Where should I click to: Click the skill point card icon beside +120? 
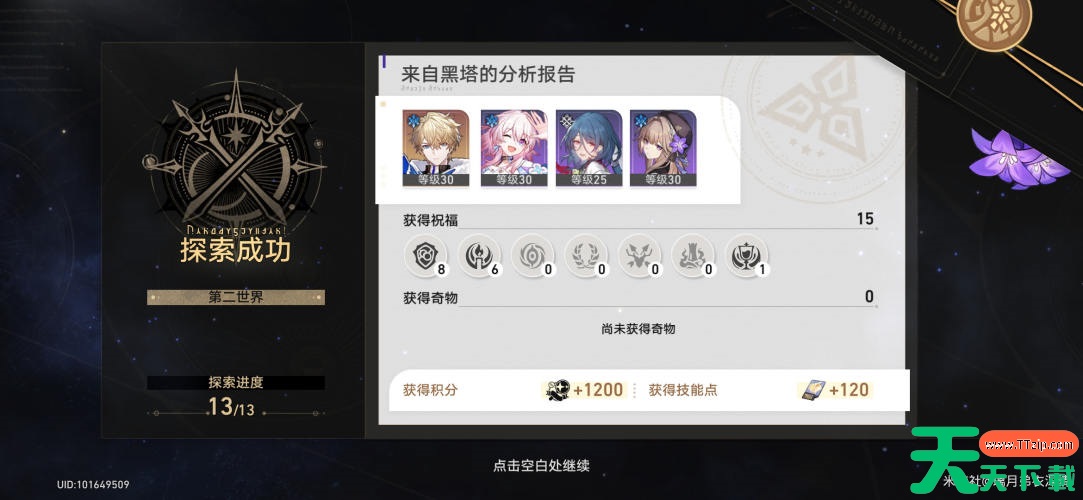click(812, 390)
